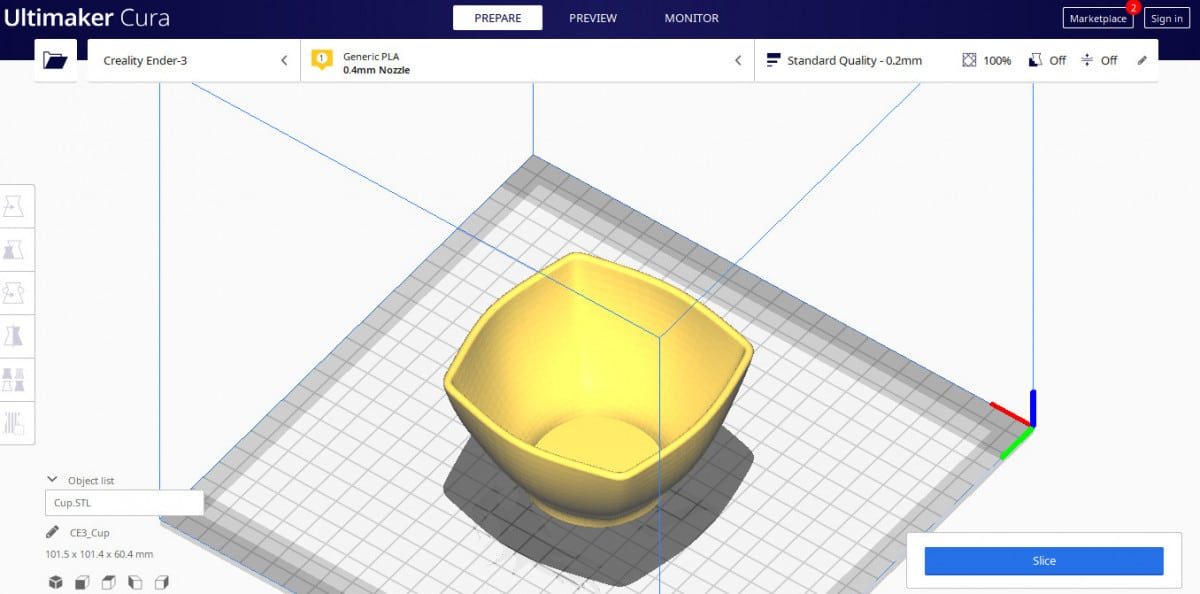Click the pencil icon beside CE3_Cup

click(52, 533)
